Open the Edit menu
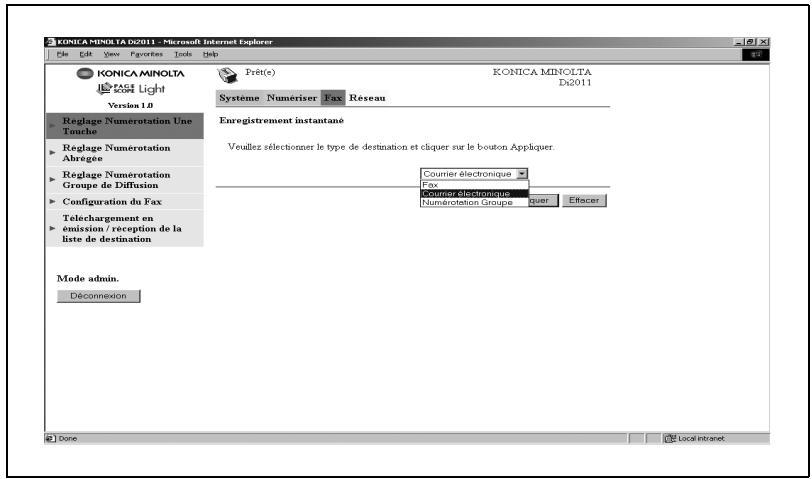 click(x=85, y=54)
